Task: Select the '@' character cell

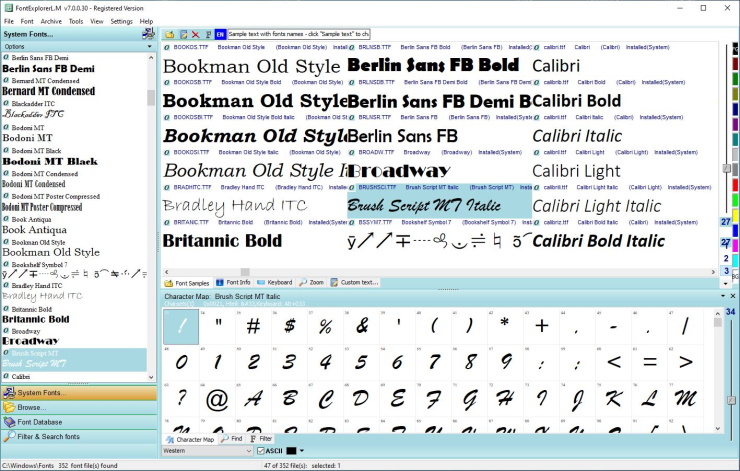Action: click(217, 399)
